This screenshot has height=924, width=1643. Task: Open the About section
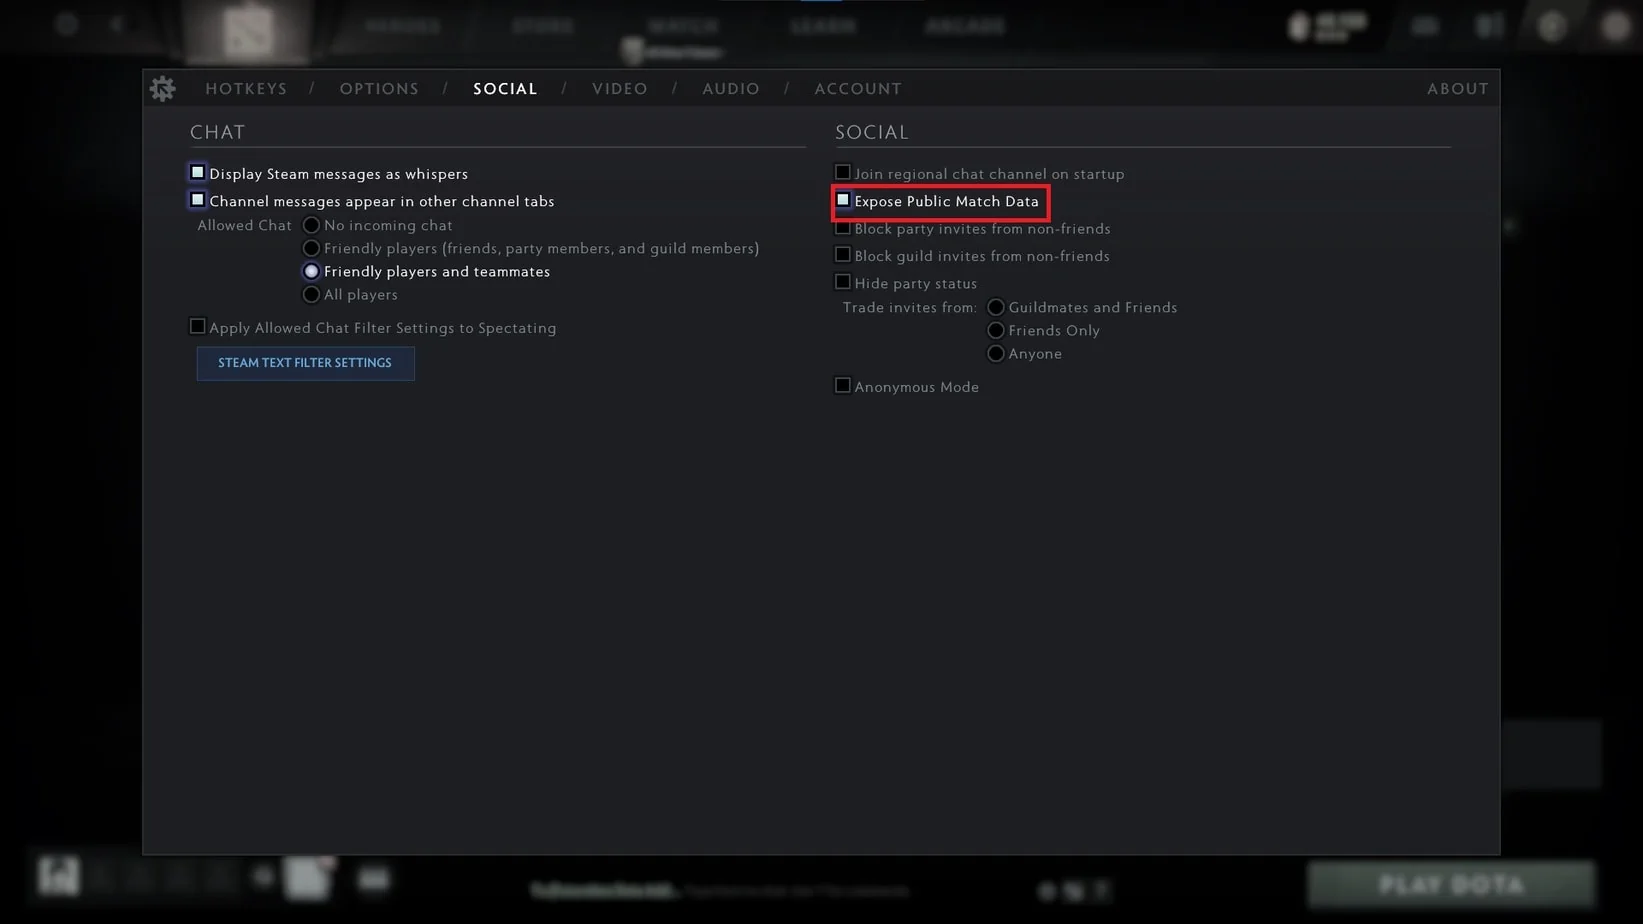(x=1457, y=89)
